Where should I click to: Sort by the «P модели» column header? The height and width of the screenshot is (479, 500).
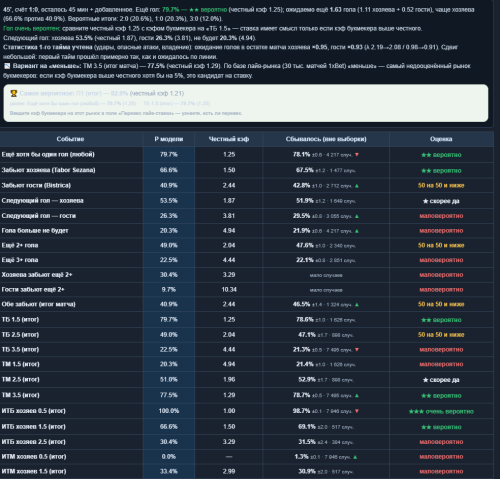pos(169,139)
